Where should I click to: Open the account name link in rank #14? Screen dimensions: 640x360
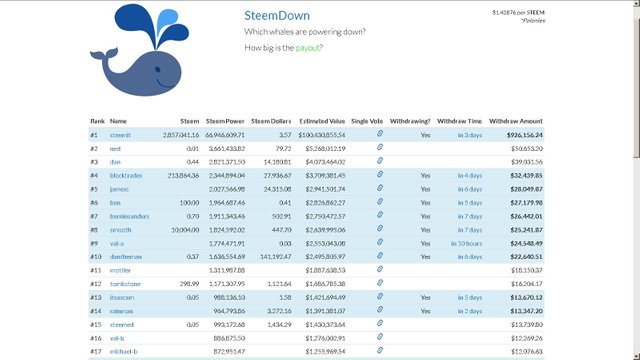(x=121, y=311)
